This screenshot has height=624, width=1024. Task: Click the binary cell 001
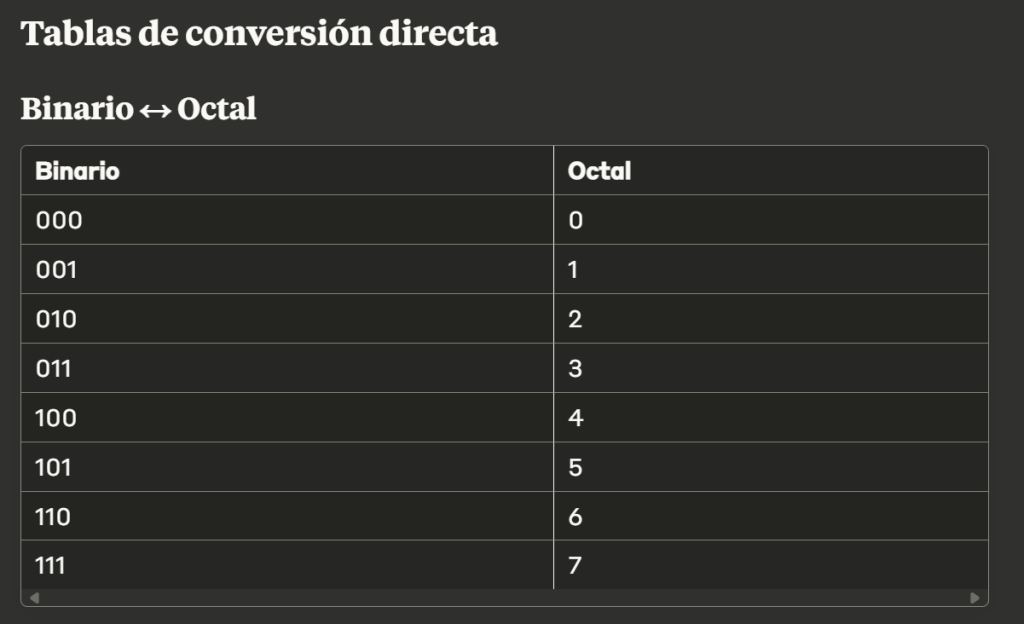(x=56, y=270)
